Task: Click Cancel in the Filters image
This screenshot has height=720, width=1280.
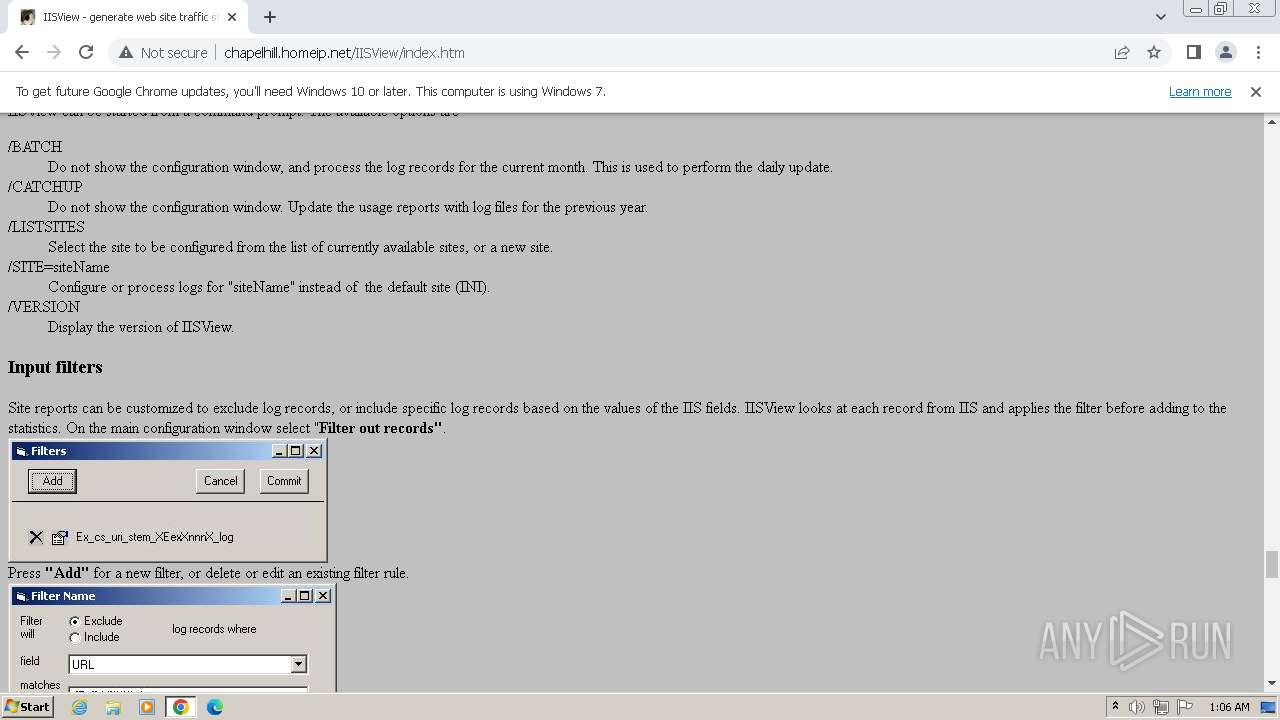Action: (221, 481)
